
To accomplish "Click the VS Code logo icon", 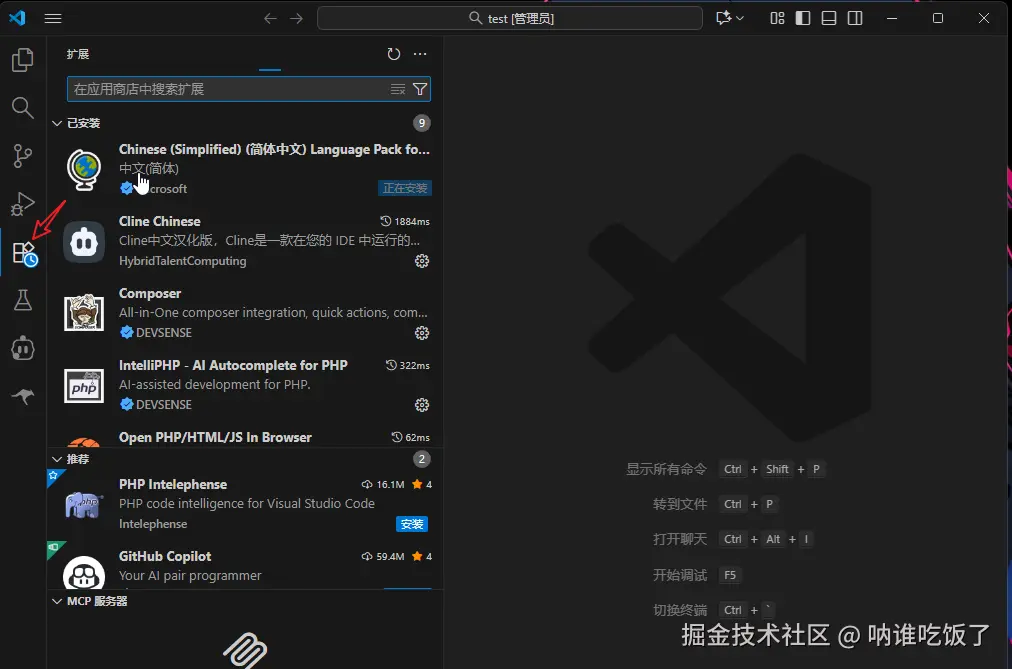I will (x=17, y=18).
